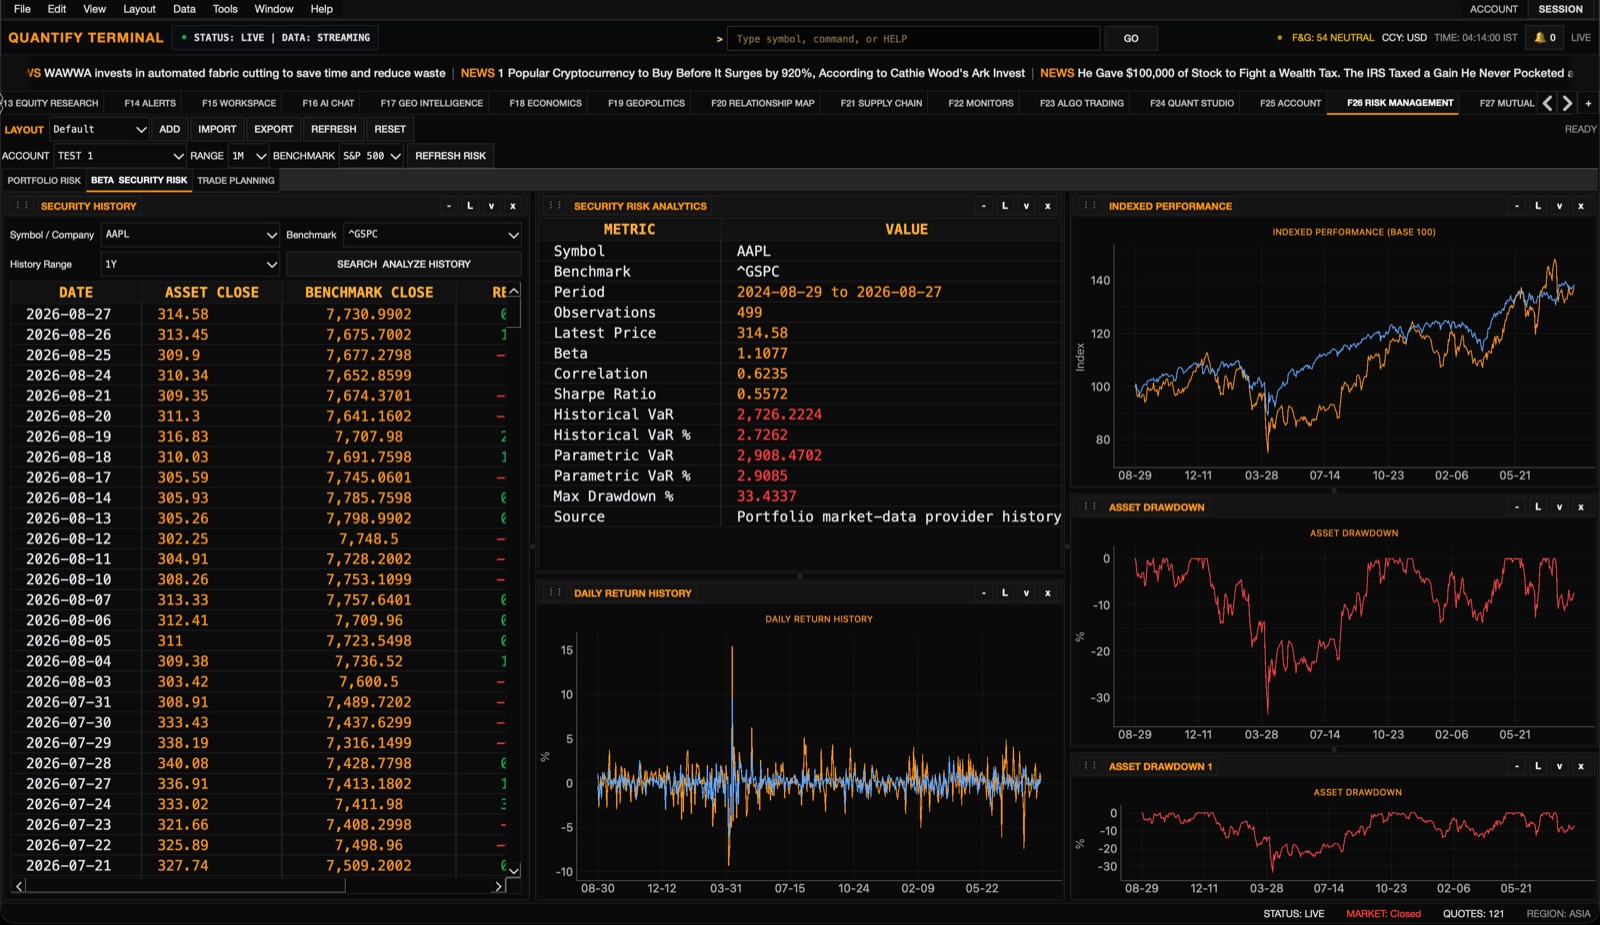Click the GO button

1131,39
